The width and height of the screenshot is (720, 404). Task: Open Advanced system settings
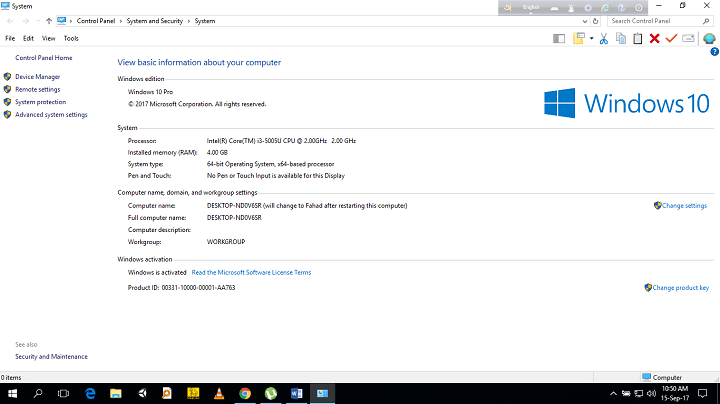(x=51, y=115)
